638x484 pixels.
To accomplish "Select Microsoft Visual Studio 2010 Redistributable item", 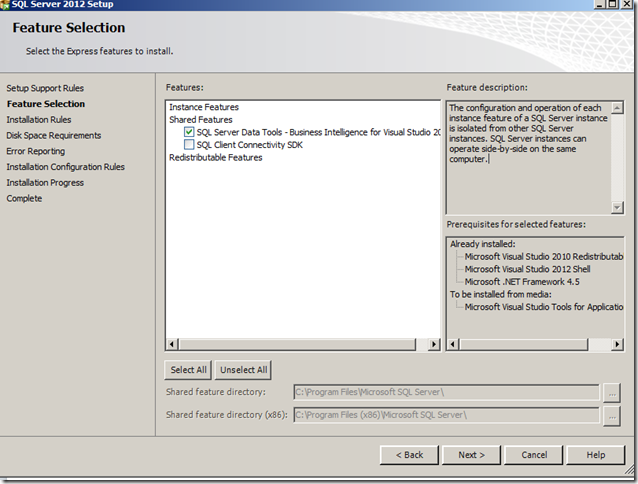I will pos(544,257).
